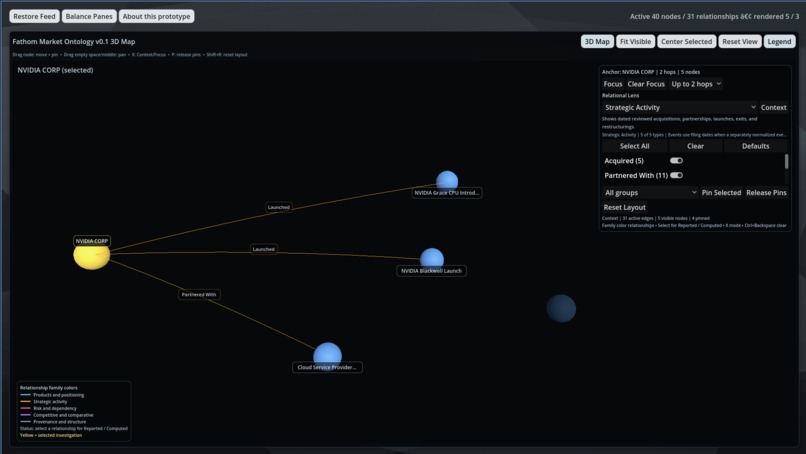806x454 pixels.
Task: Click the Partnered With edge label
Action: tap(199, 295)
